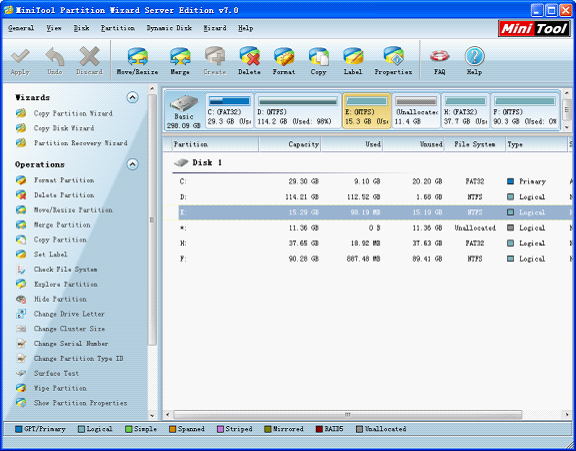Choose Move/Resize Partition operation
Image resolution: width=576 pixels, height=451 pixels.
point(73,210)
